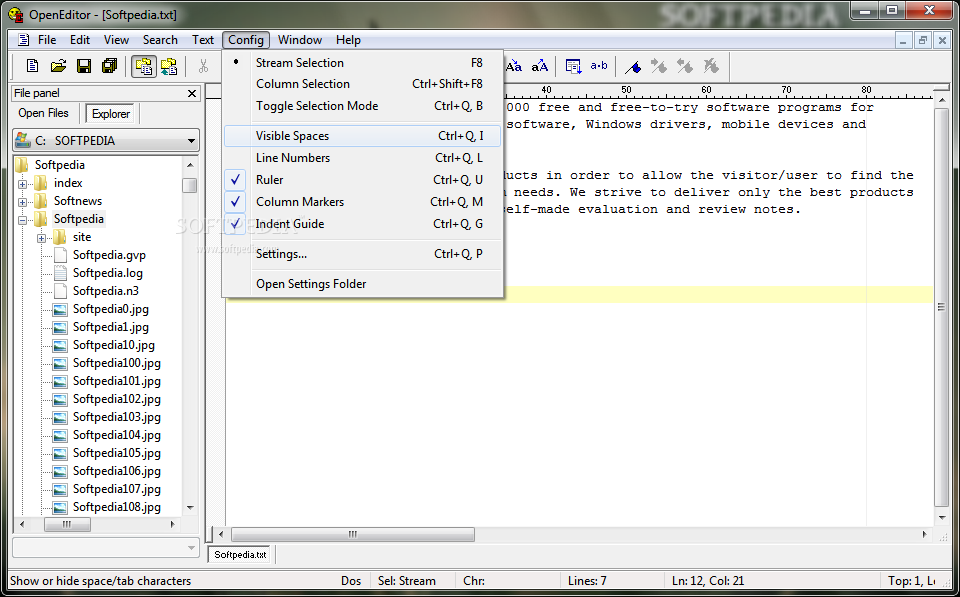The height and width of the screenshot is (597, 960).
Task: Select Softpedia.n3 file
Action: (106, 291)
